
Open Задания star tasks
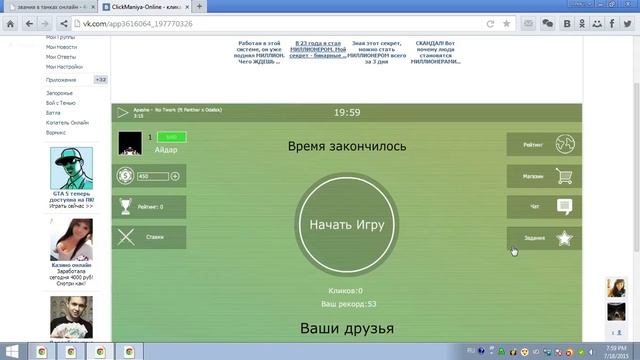pos(544,238)
